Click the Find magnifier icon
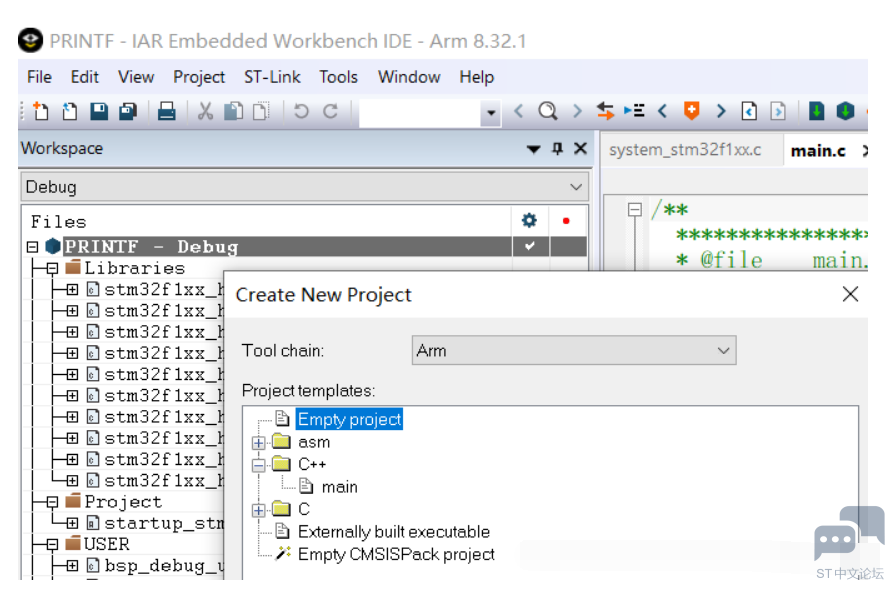893x589 pixels. coord(547,111)
